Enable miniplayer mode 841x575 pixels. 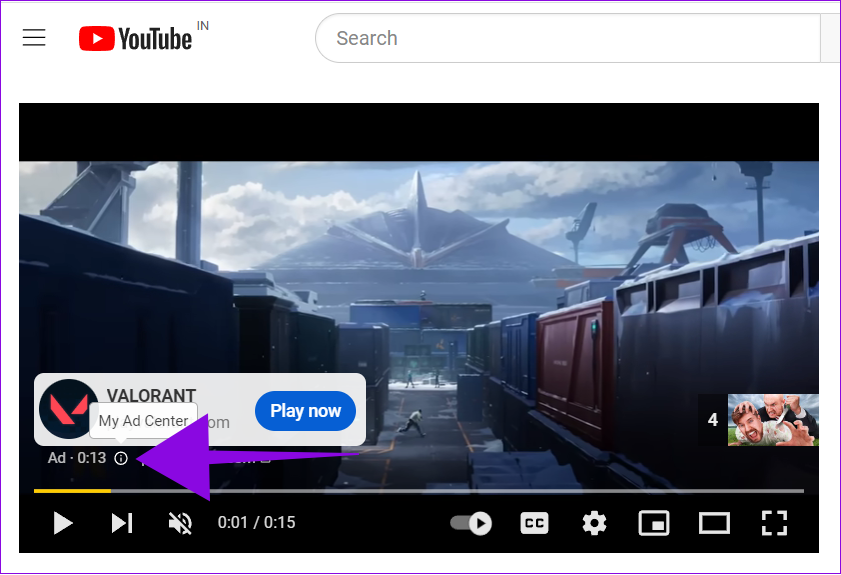654,523
